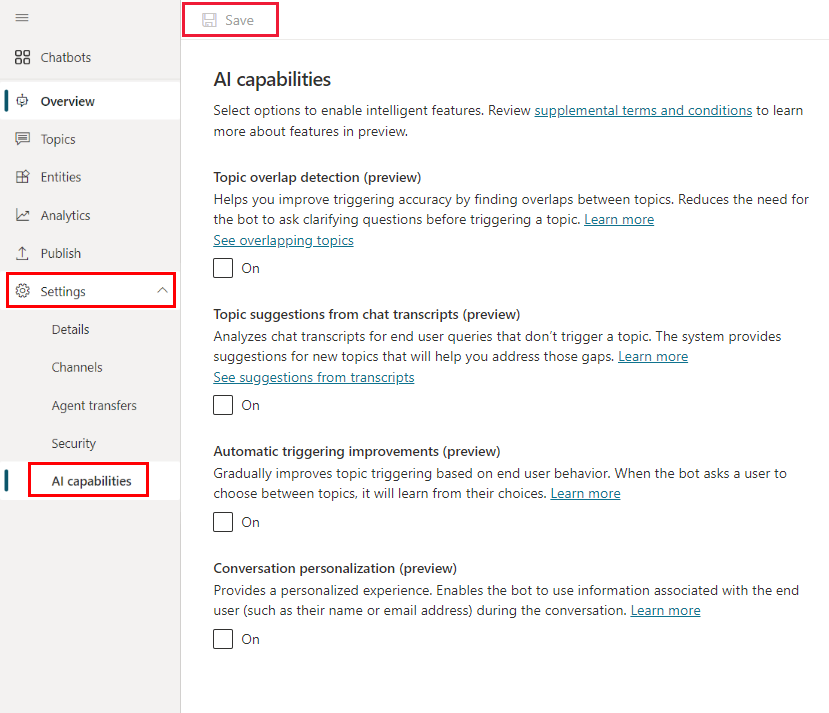Go to Agent transfers settings
The height and width of the screenshot is (713, 829).
[x=94, y=405]
